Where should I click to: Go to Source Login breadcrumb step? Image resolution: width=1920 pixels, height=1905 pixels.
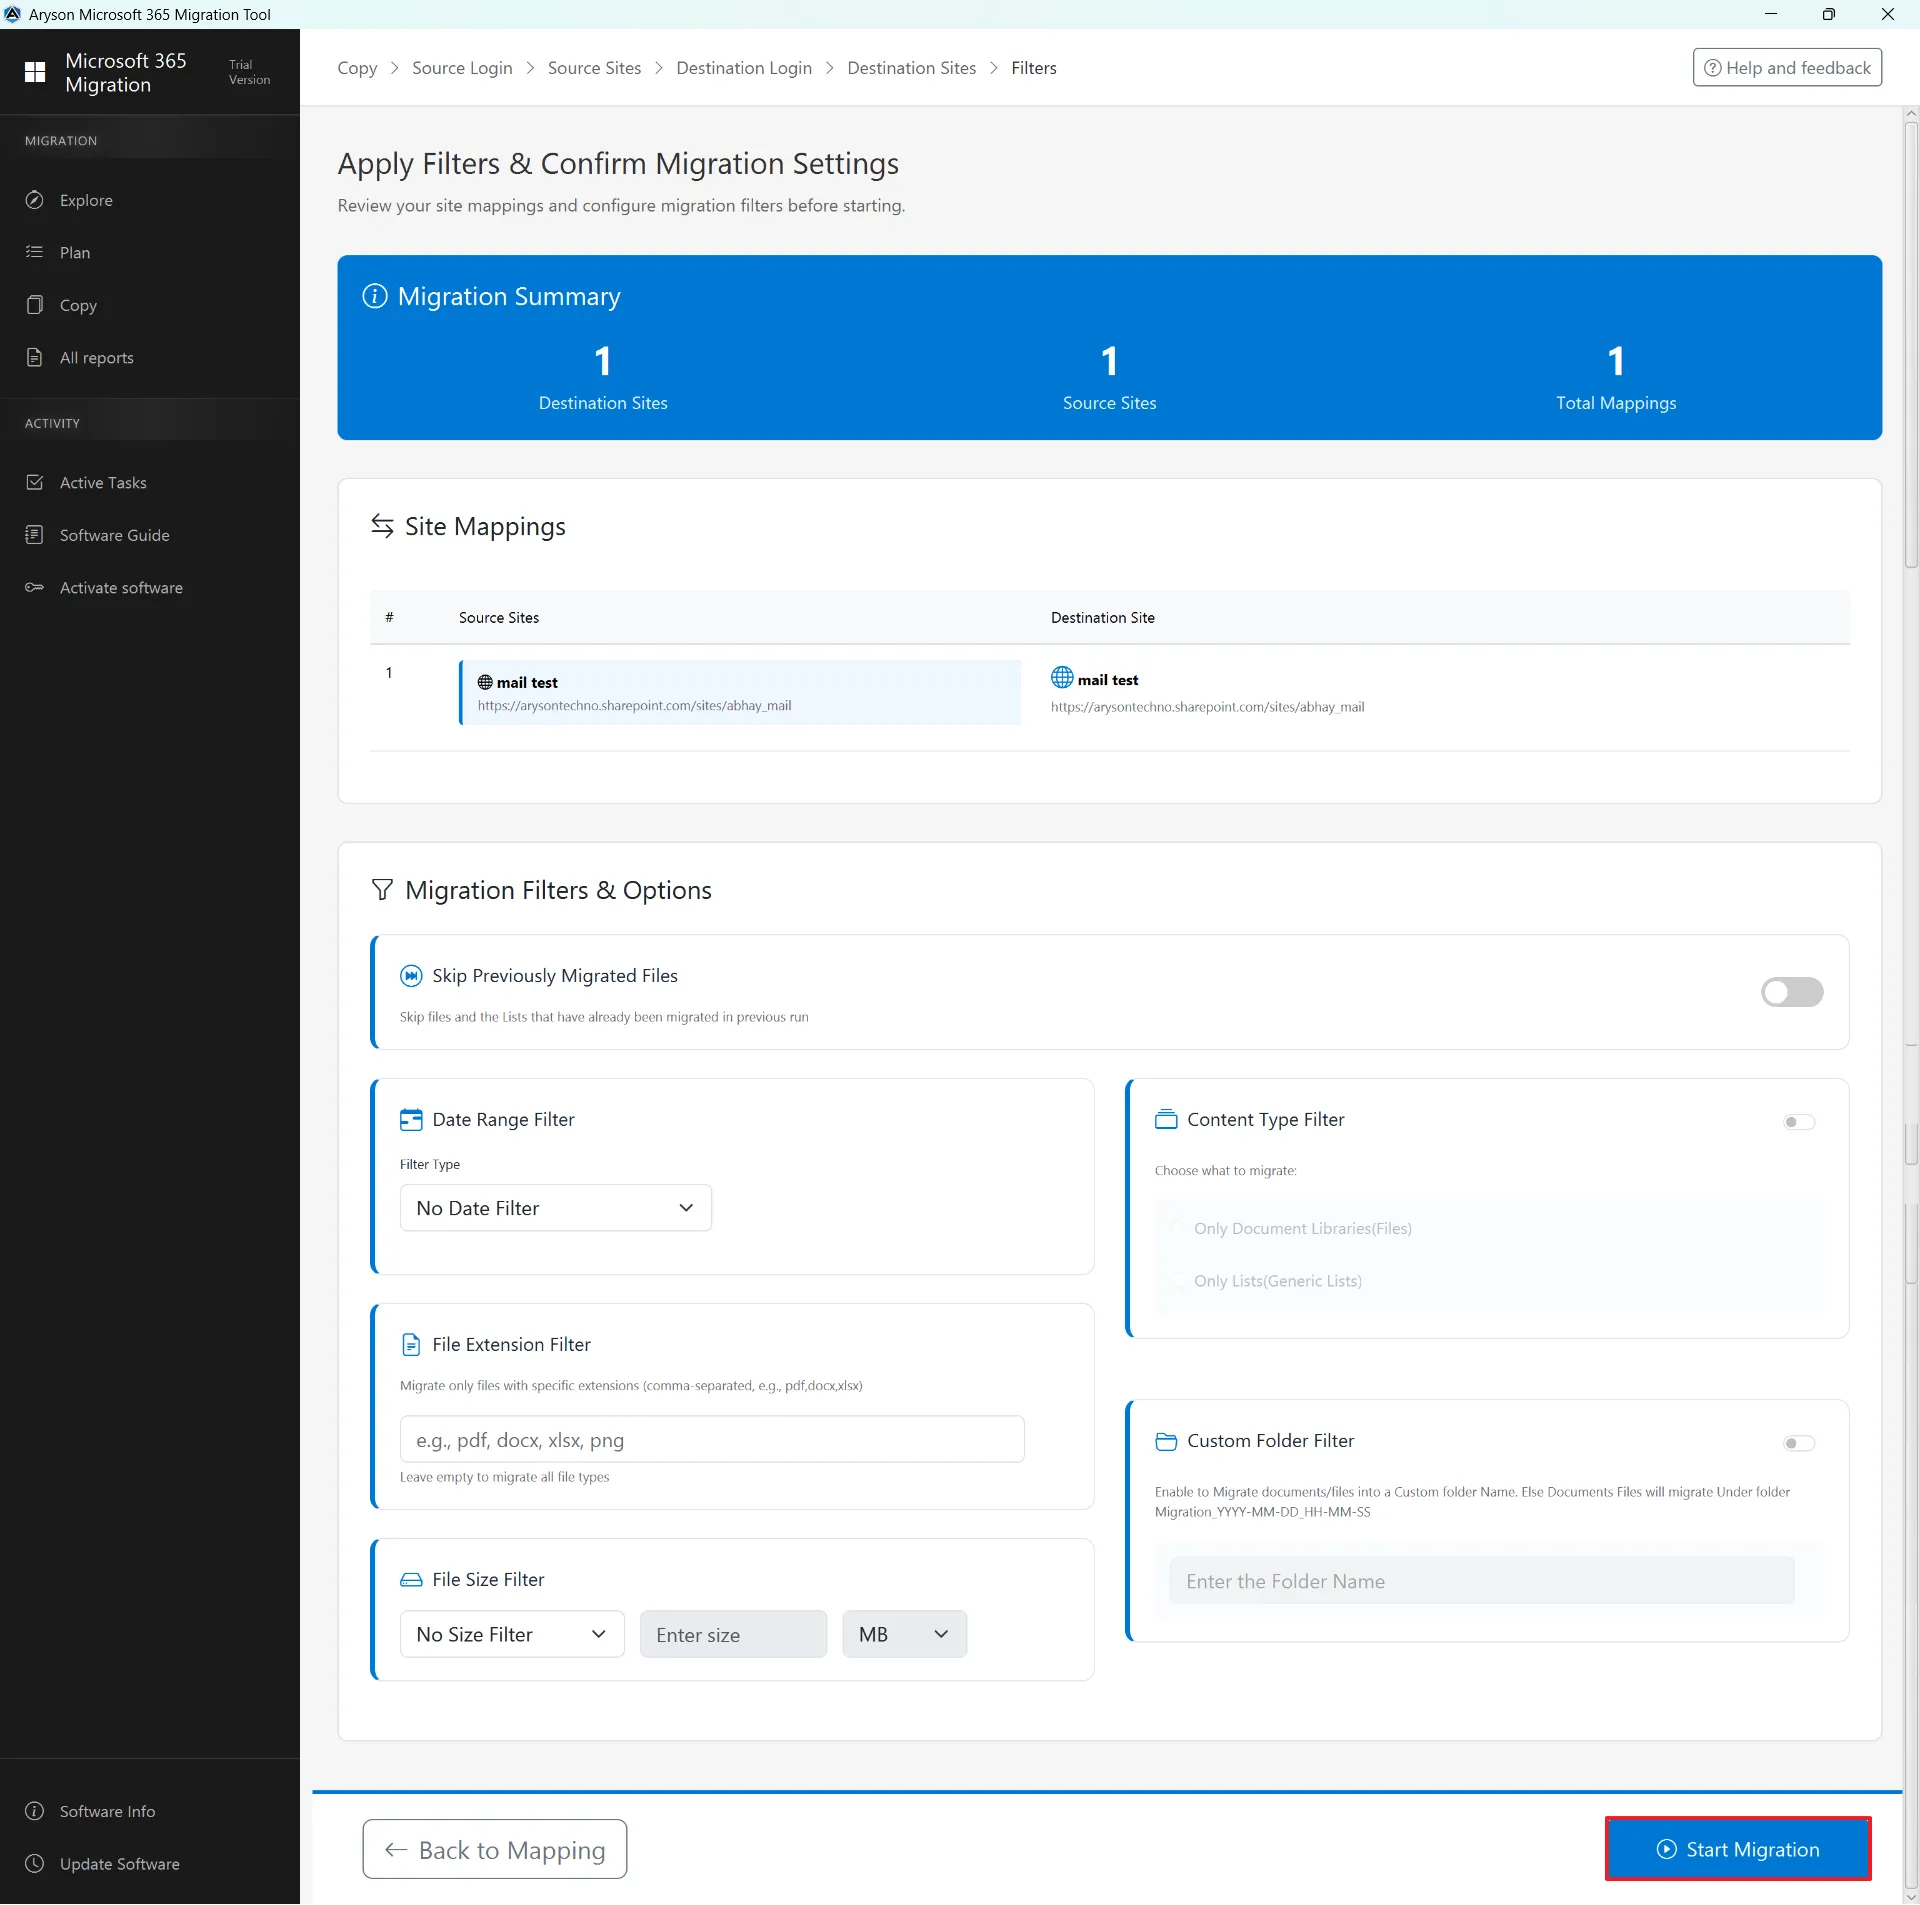pos(462,68)
